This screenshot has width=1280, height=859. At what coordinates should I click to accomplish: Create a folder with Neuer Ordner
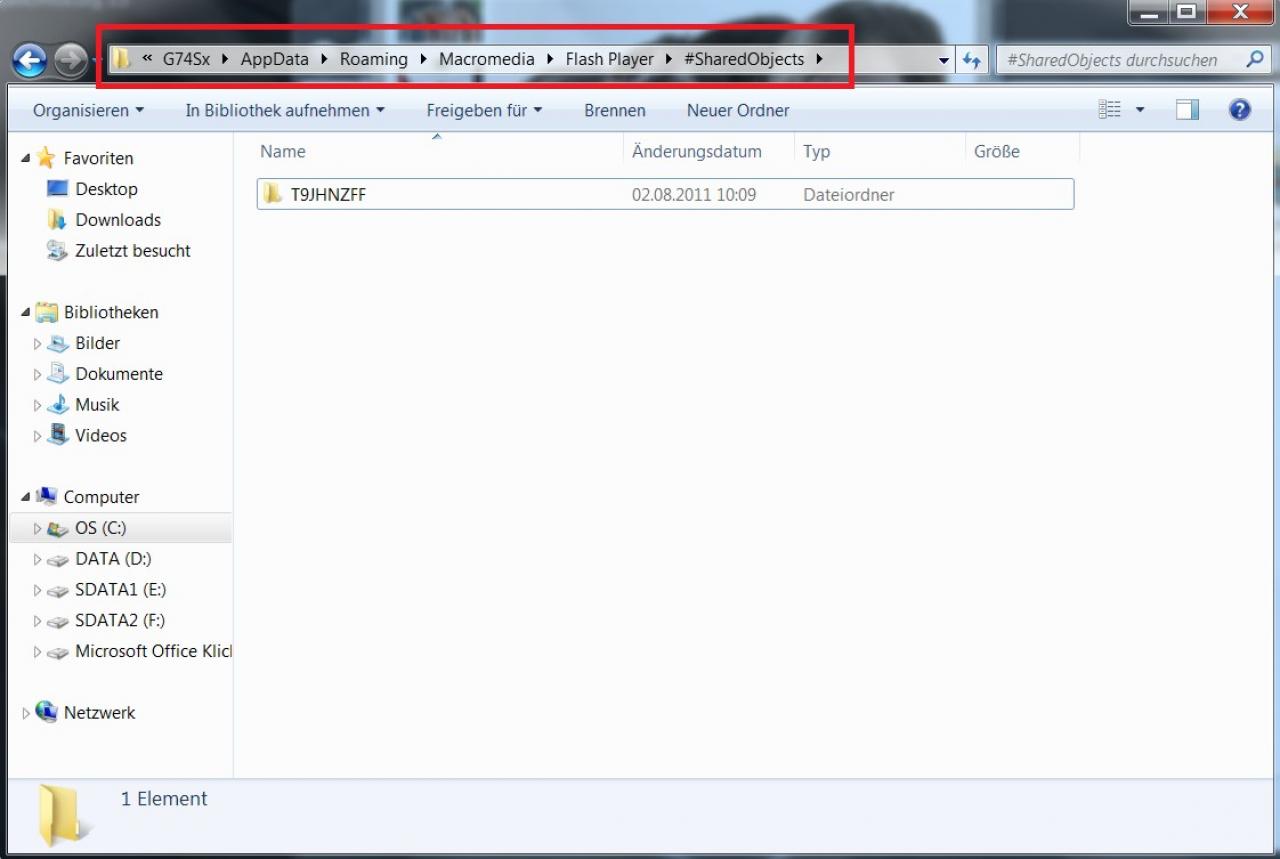[x=738, y=110]
